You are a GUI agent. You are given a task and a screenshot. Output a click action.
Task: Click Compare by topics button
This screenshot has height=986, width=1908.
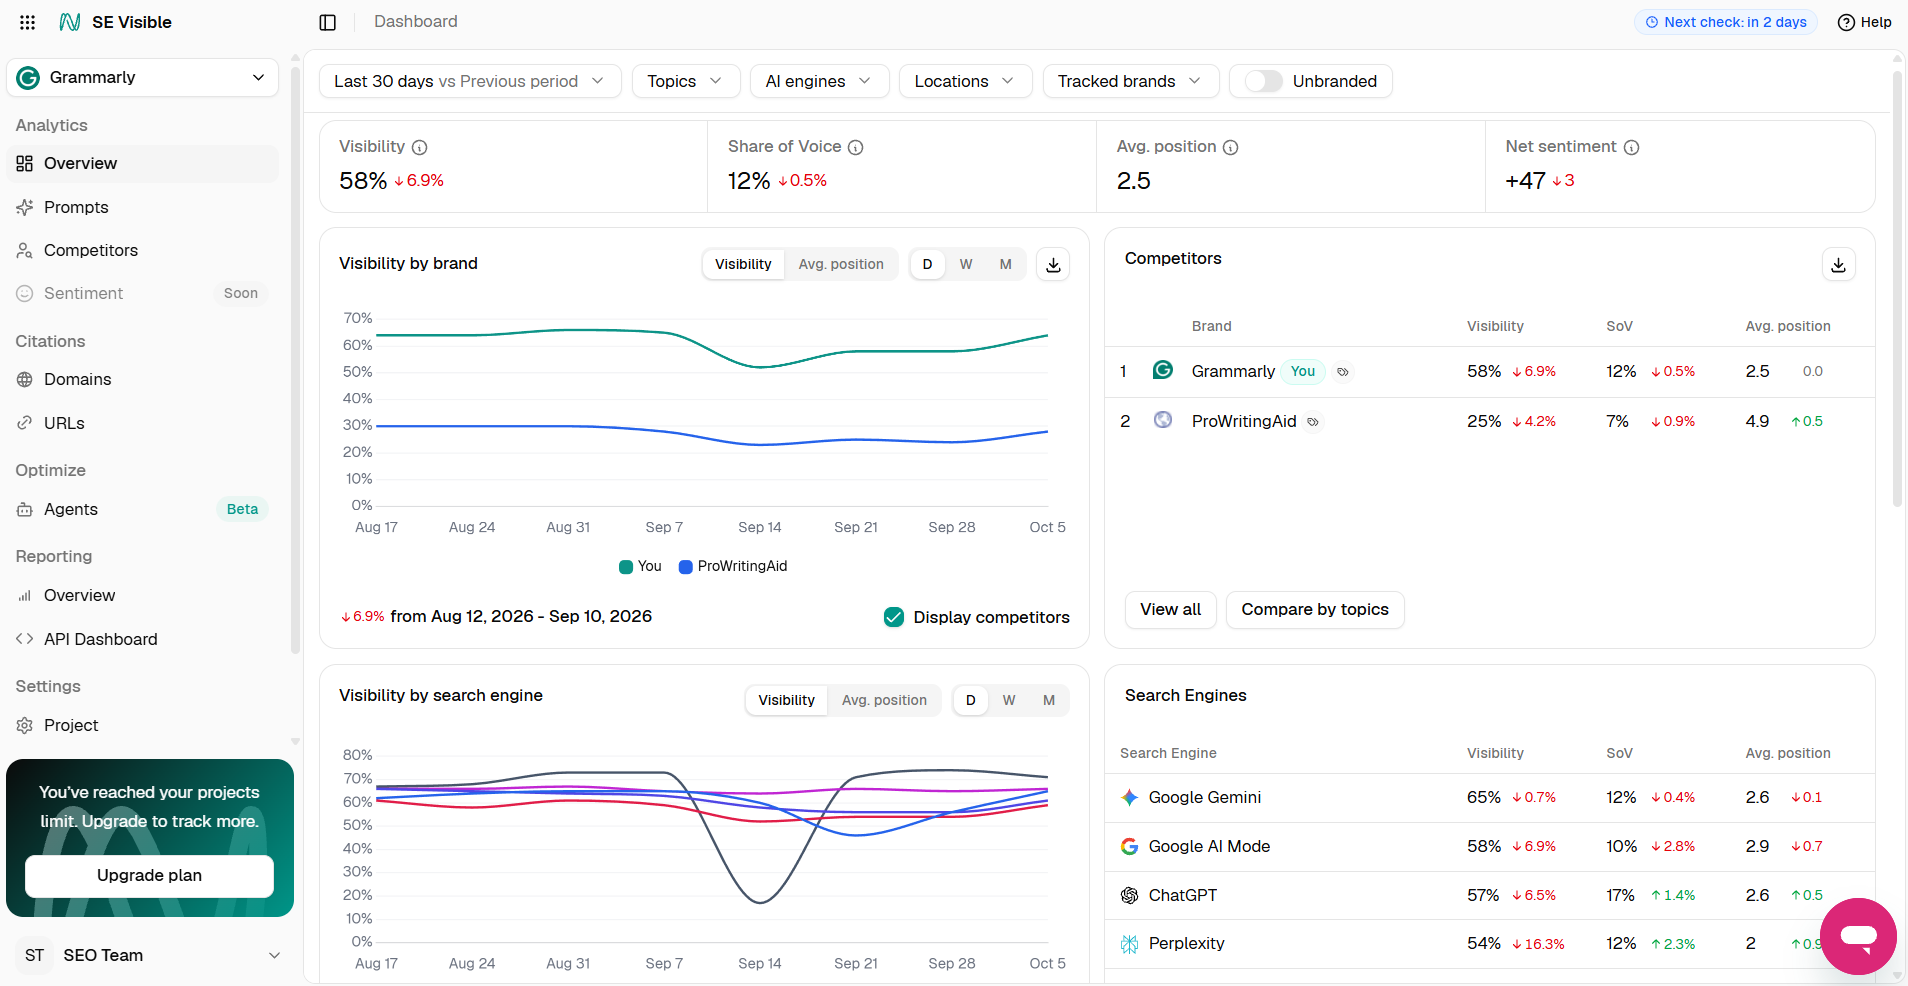point(1315,610)
